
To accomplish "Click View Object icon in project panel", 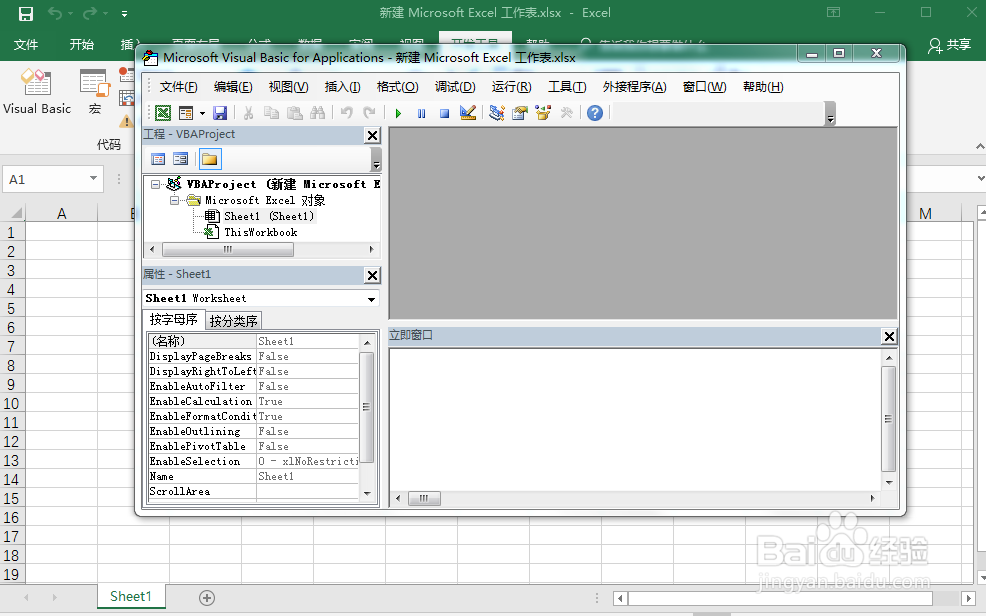I will pyautogui.click(x=180, y=159).
